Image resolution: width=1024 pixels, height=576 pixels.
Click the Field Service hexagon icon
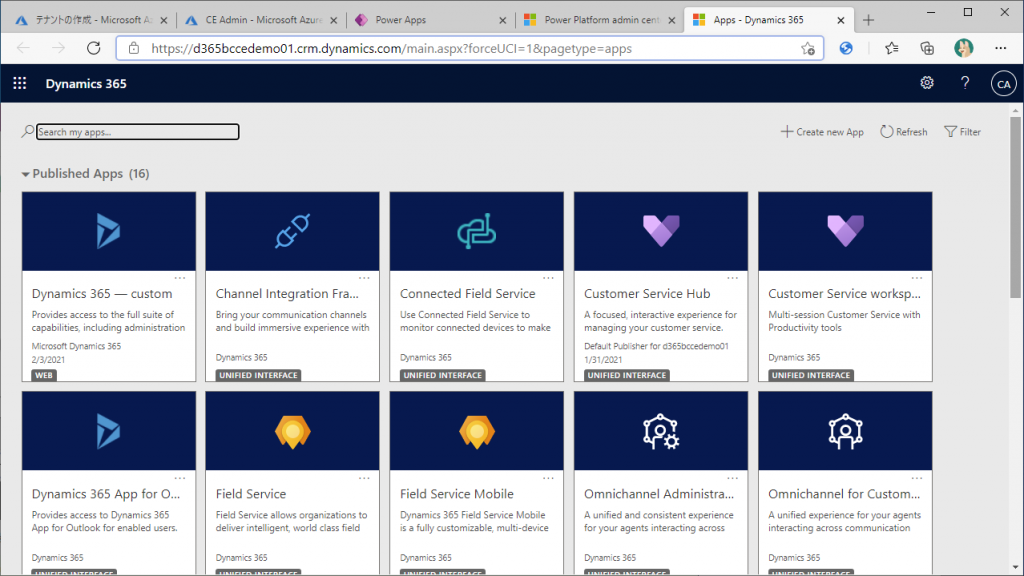[293, 432]
